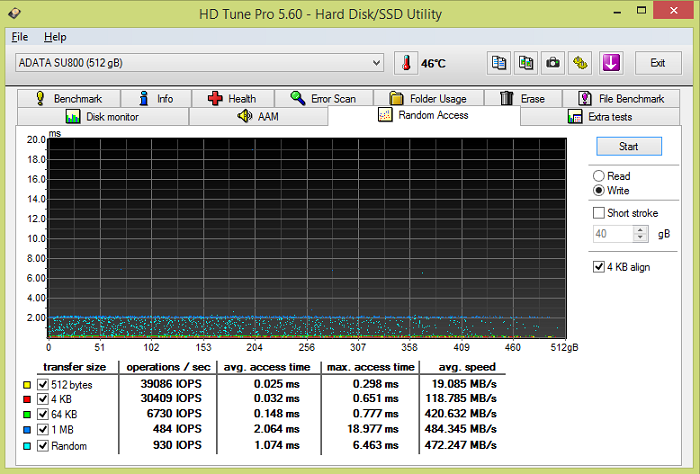Click the "6730 IOPS" value
Viewport: 700px width, 474px height.
[x=174, y=413]
